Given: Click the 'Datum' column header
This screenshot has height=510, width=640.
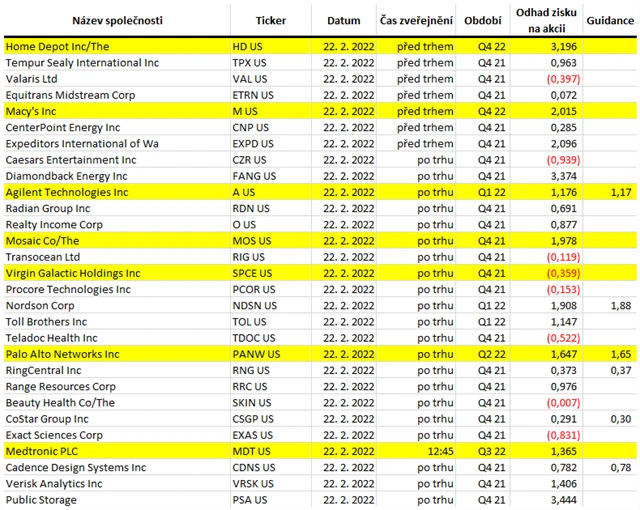Looking at the screenshot, I should click(x=344, y=21).
